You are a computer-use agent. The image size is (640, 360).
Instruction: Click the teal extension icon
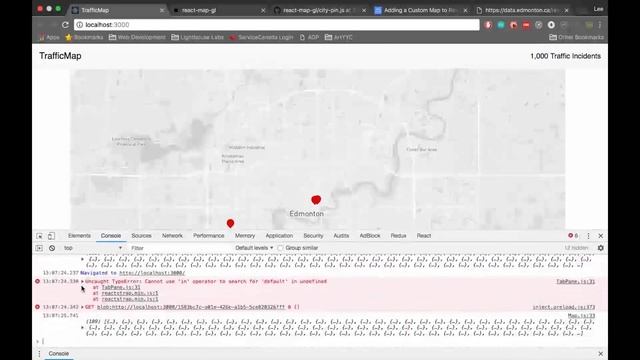tap(501, 25)
